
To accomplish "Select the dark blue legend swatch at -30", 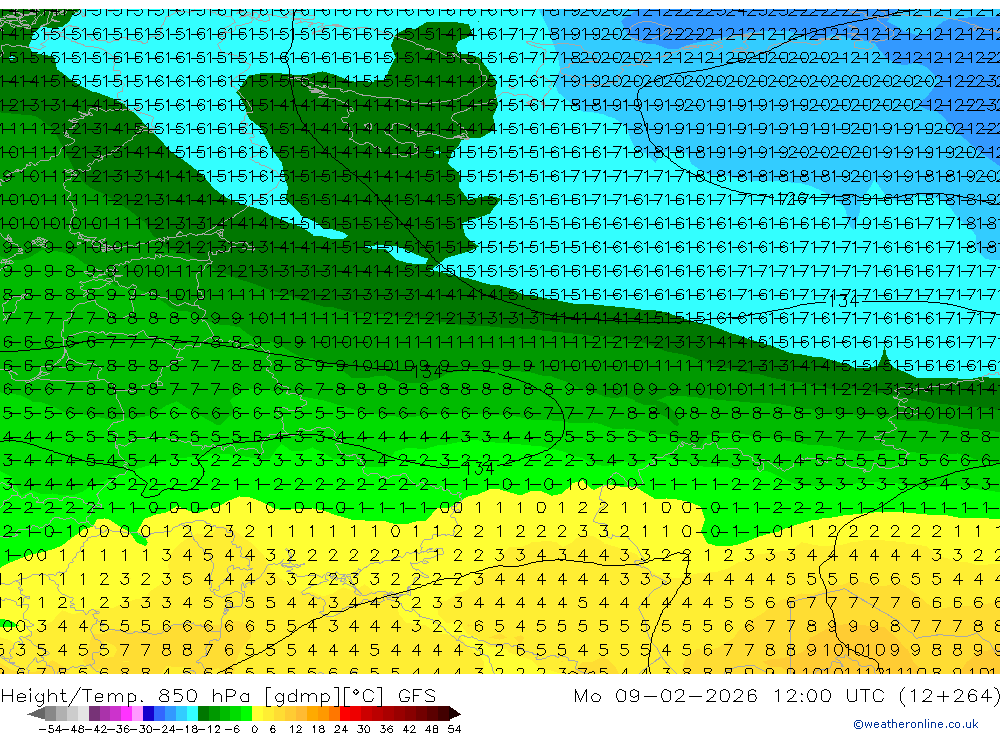I will 148,714.
